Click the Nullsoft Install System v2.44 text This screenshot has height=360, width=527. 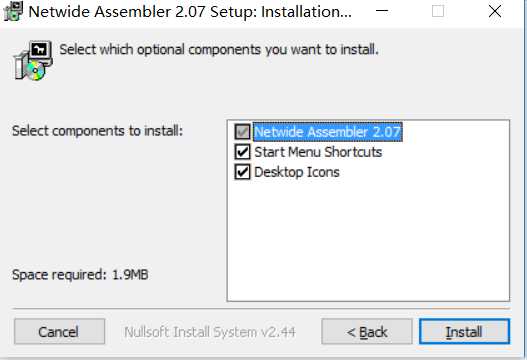pyautogui.click(x=210, y=332)
